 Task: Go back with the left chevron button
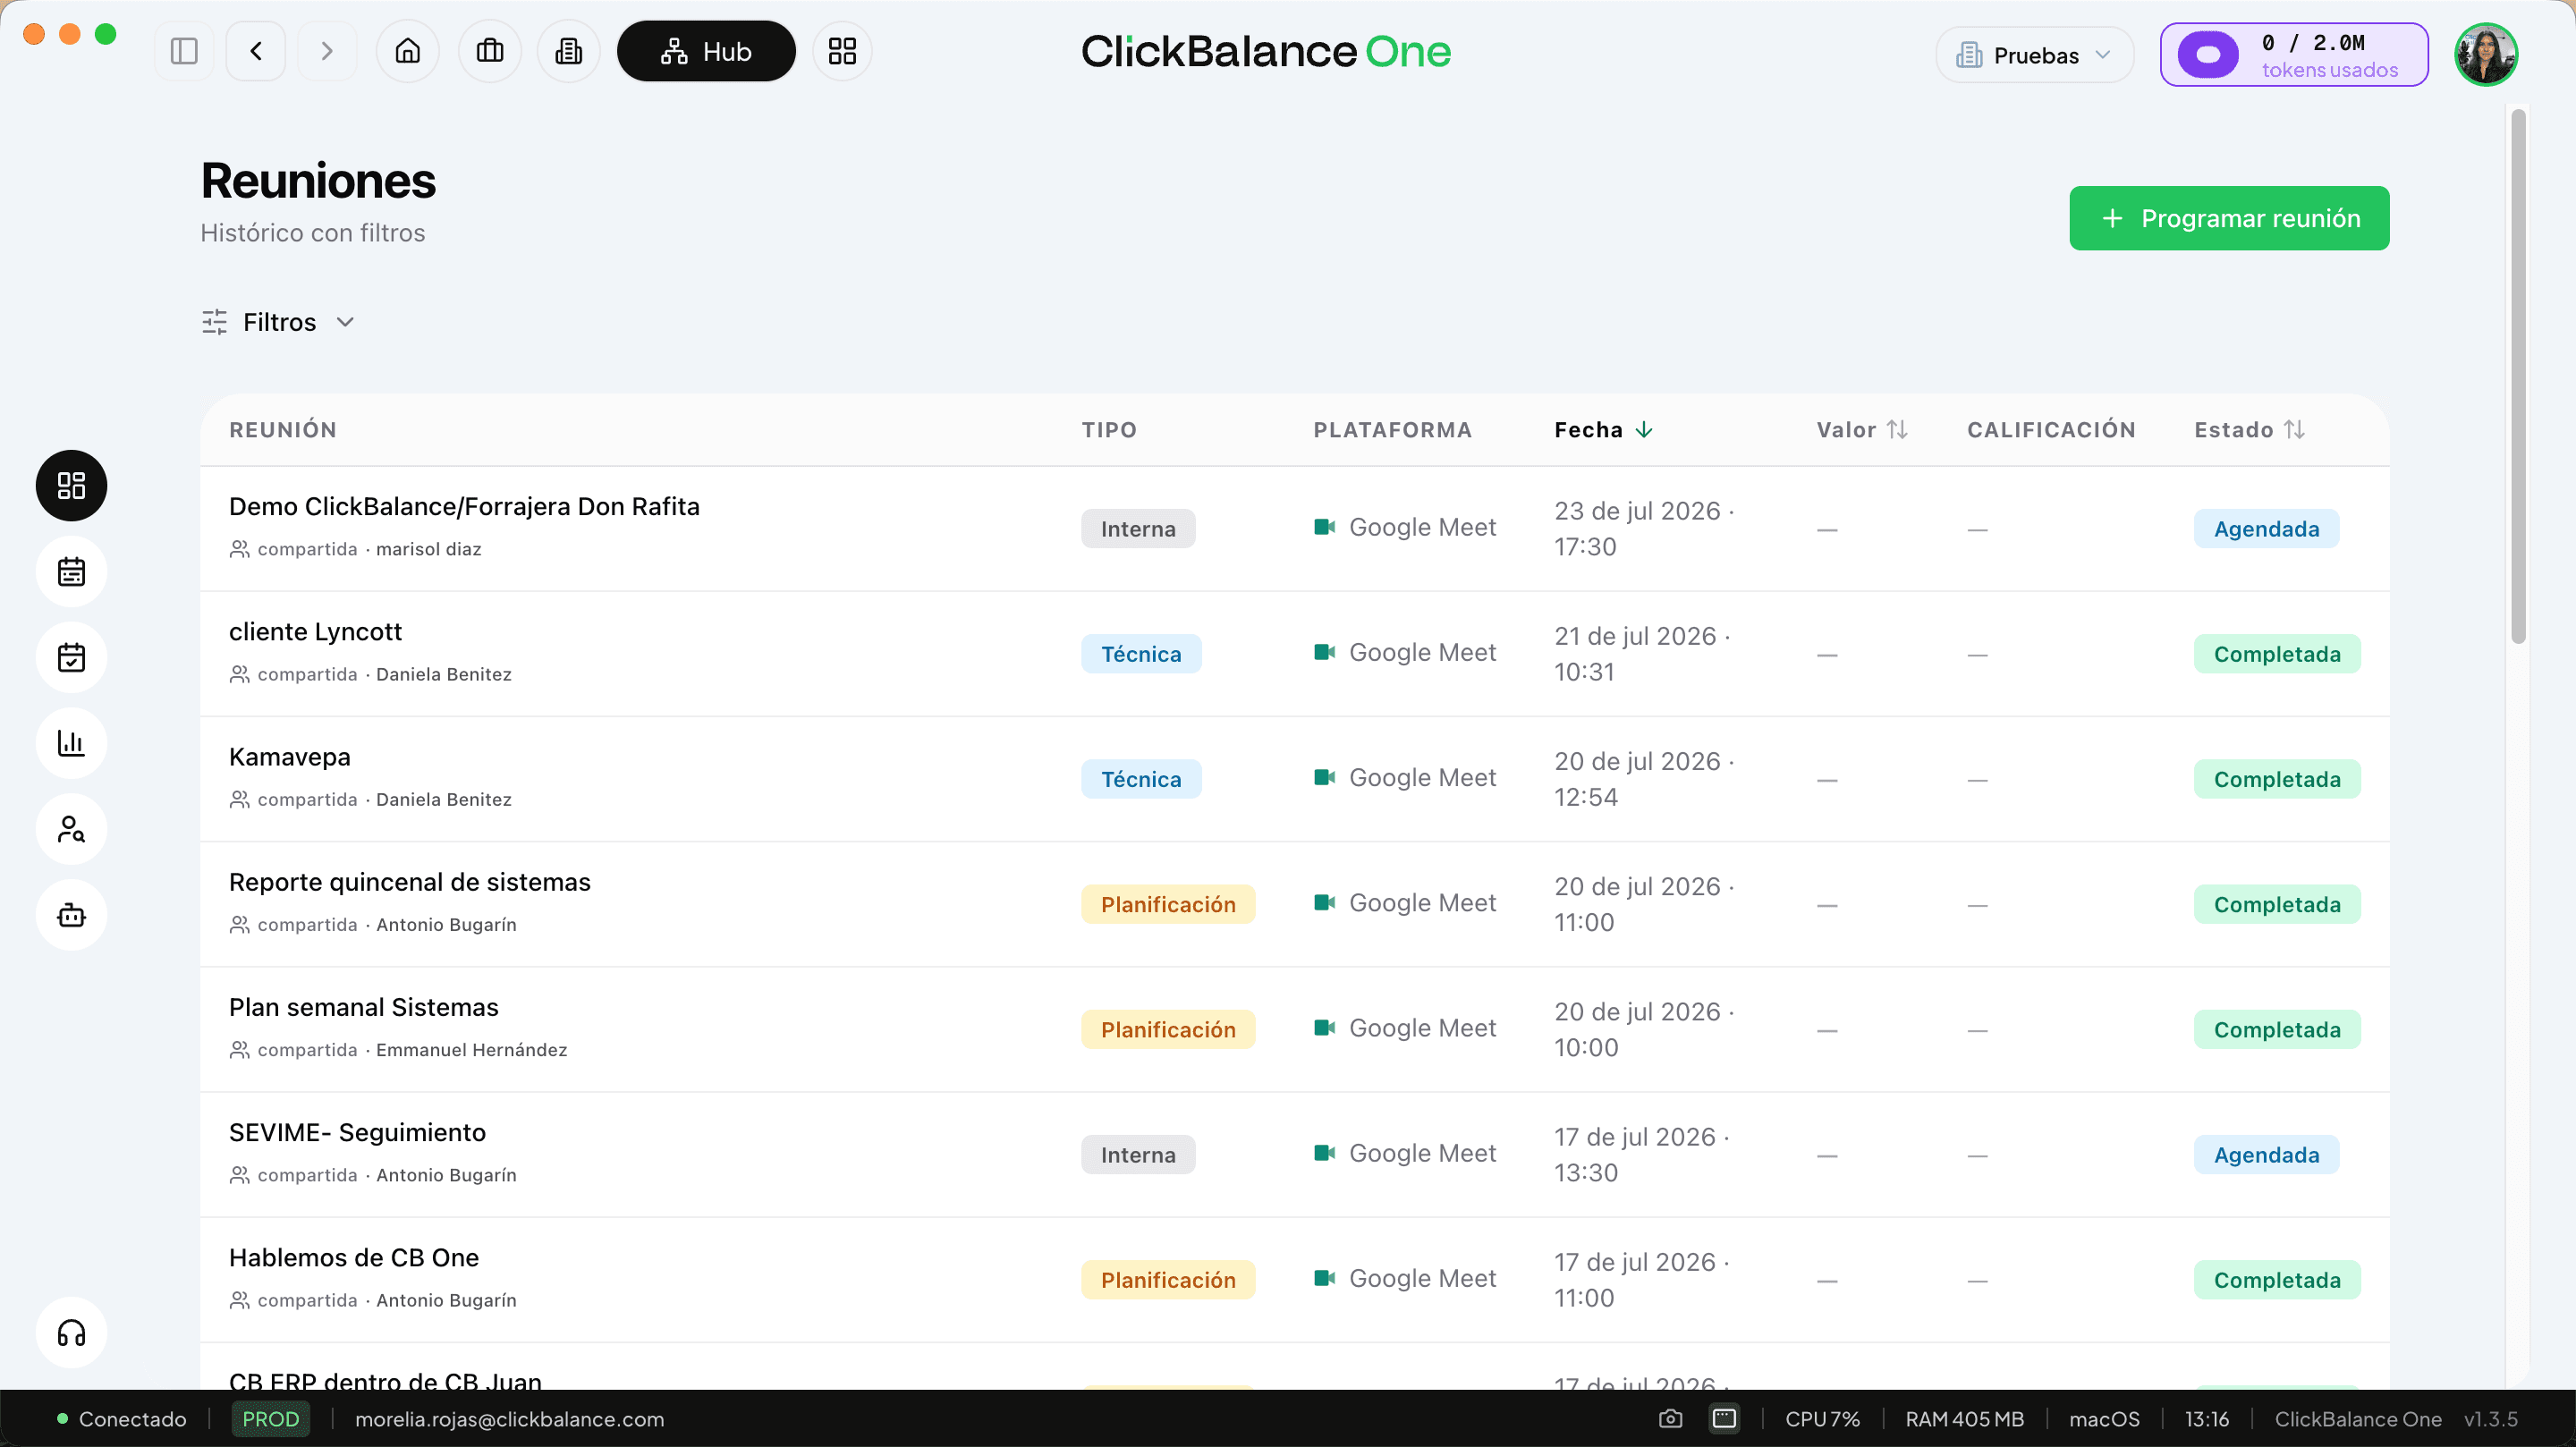(256, 51)
